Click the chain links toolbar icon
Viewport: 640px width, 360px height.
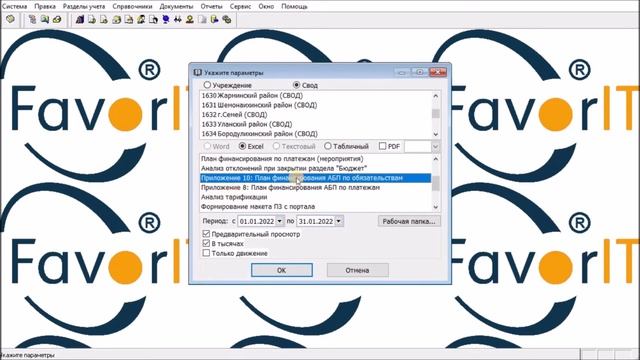227,19
